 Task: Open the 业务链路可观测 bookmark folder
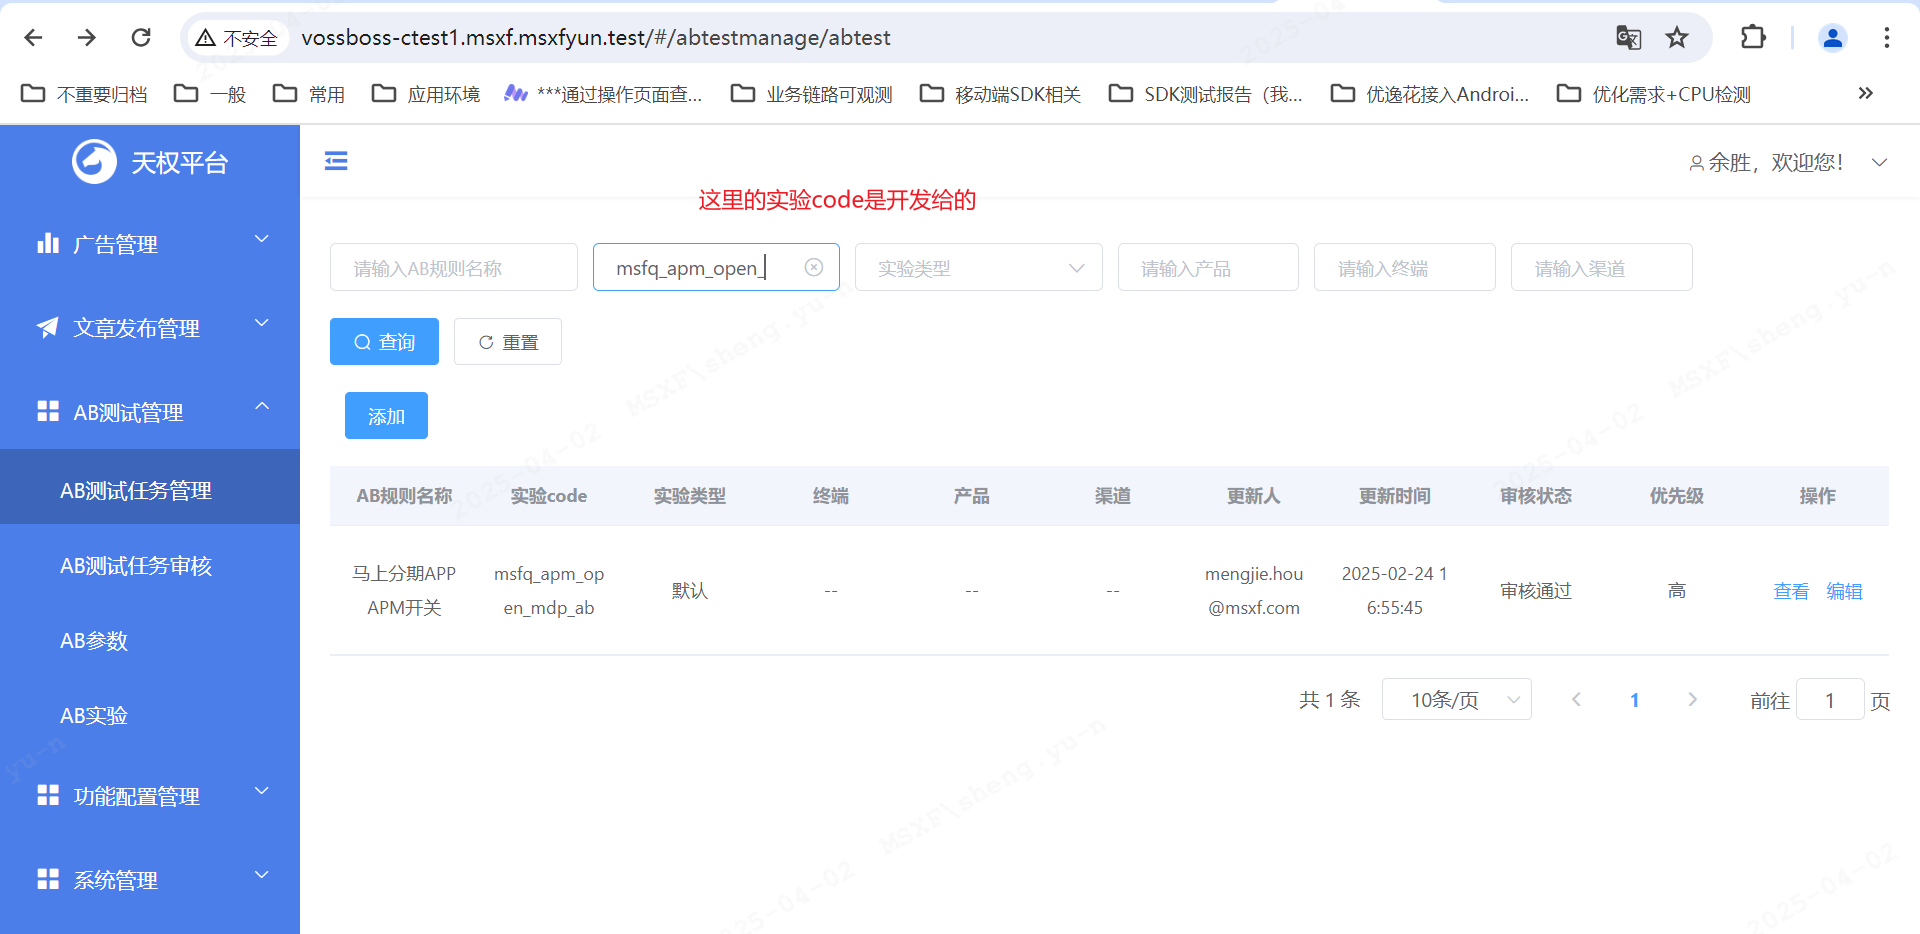click(811, 94)
